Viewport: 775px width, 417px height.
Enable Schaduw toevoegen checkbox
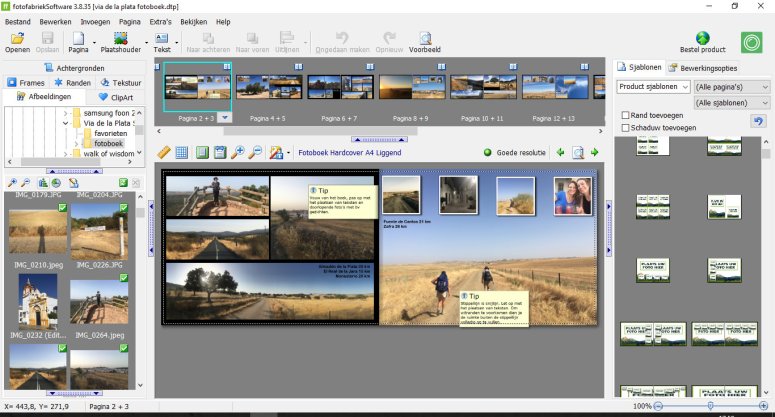click(x=625, y=127)
